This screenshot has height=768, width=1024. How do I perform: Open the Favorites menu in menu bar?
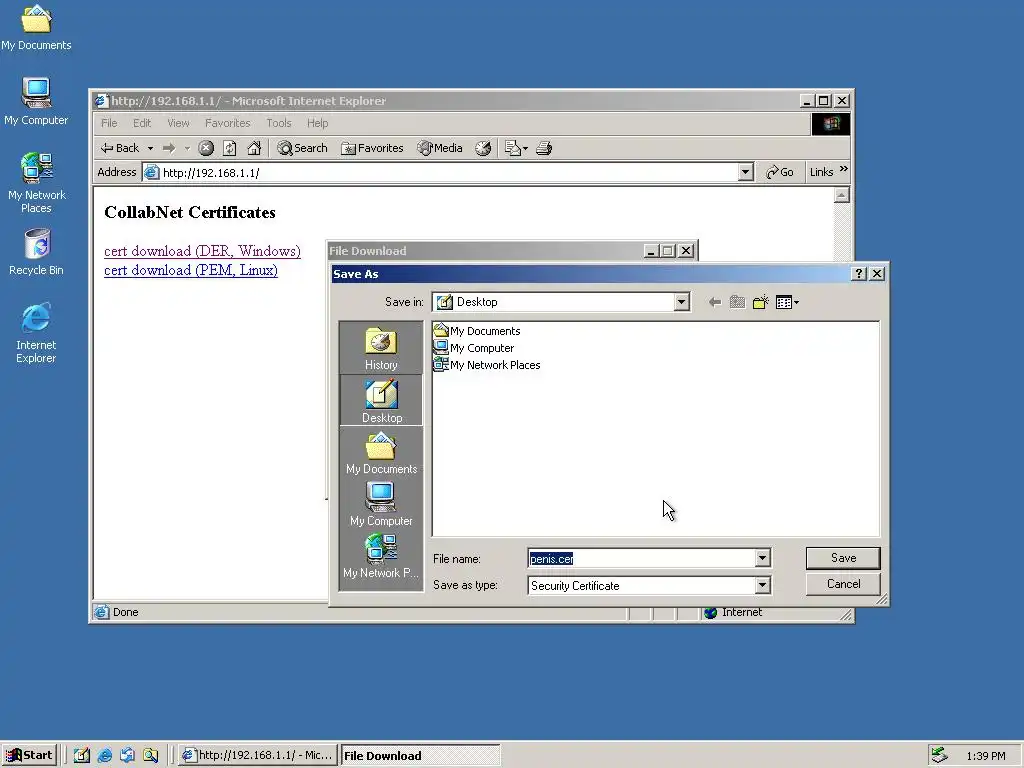point(227,123)
